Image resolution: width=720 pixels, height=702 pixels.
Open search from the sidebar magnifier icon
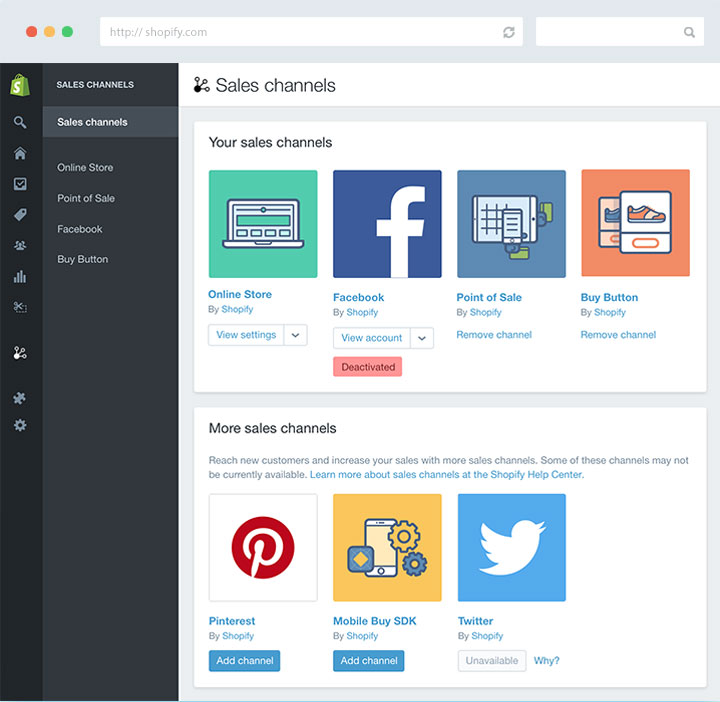point(20,123)
